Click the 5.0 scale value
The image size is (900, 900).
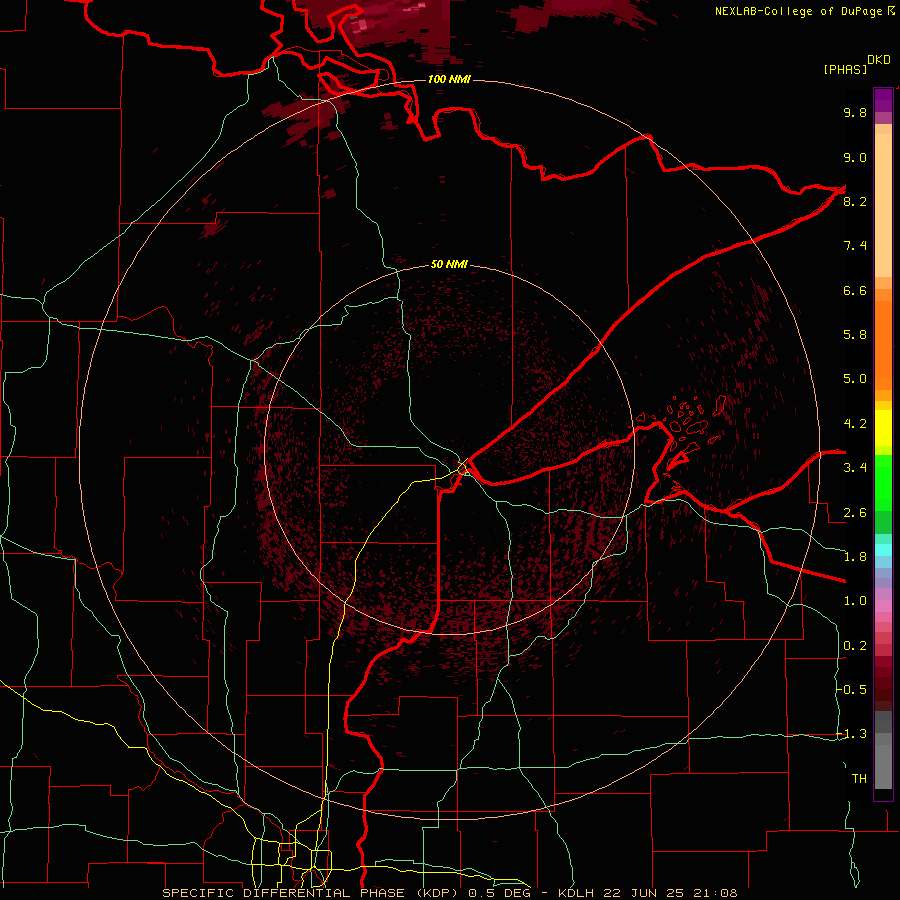coord(855,379)
